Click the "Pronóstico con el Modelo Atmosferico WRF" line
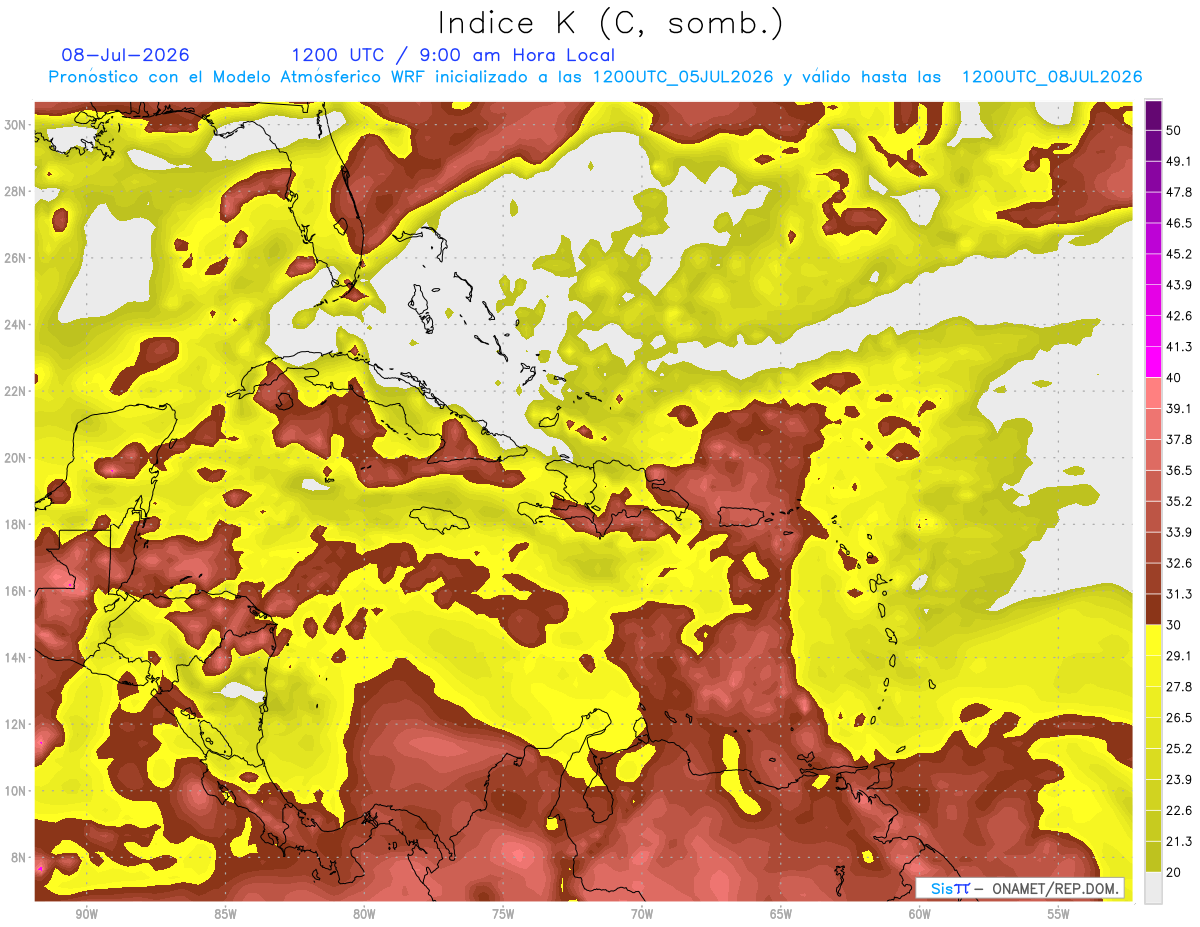The width and height of the screenshot is (1200, 927). pyautogui.click(x=595, y=77)
